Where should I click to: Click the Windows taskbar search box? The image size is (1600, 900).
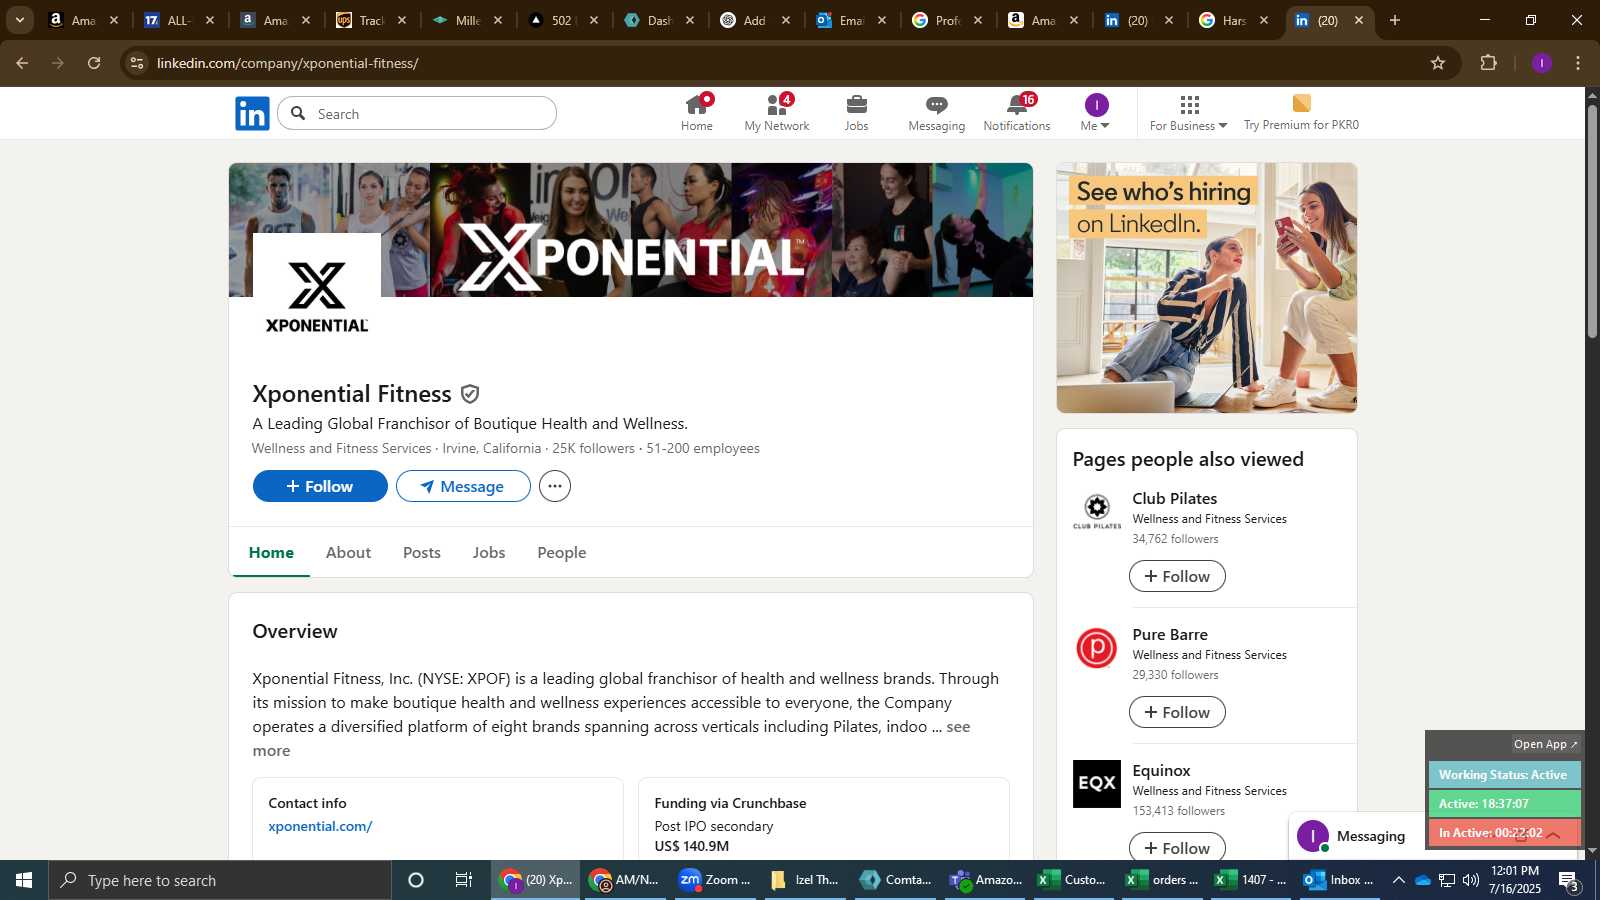[x=220, y=880]
